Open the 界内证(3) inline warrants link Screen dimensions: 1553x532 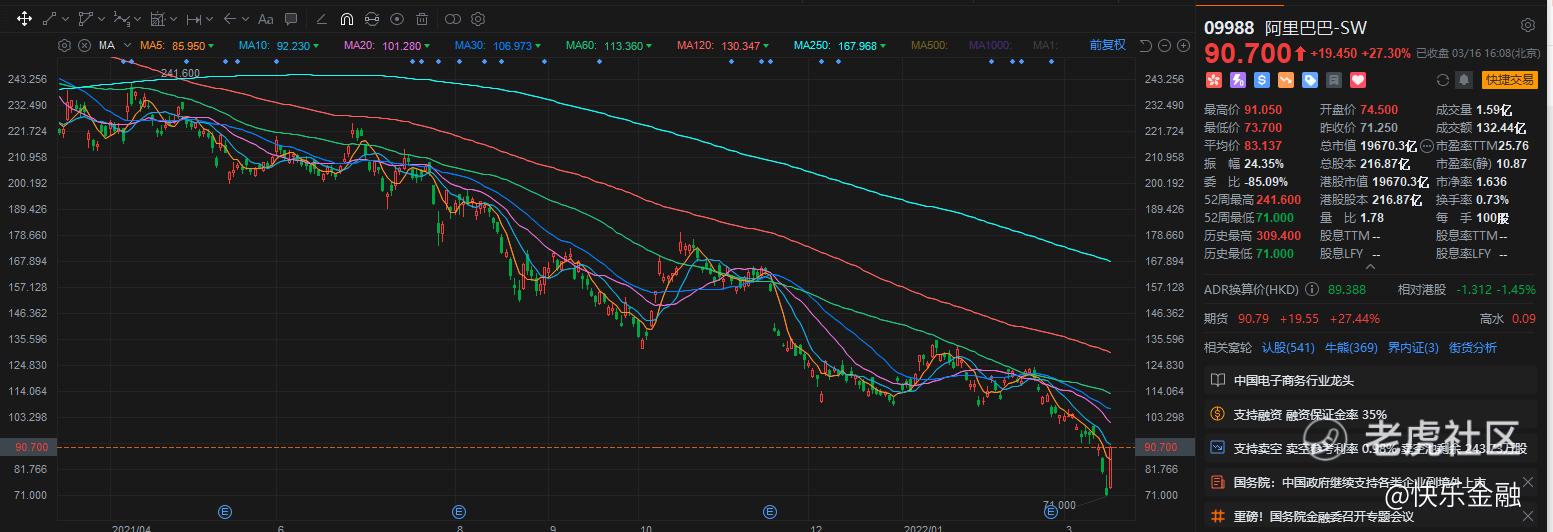[x=1413, y=348]
